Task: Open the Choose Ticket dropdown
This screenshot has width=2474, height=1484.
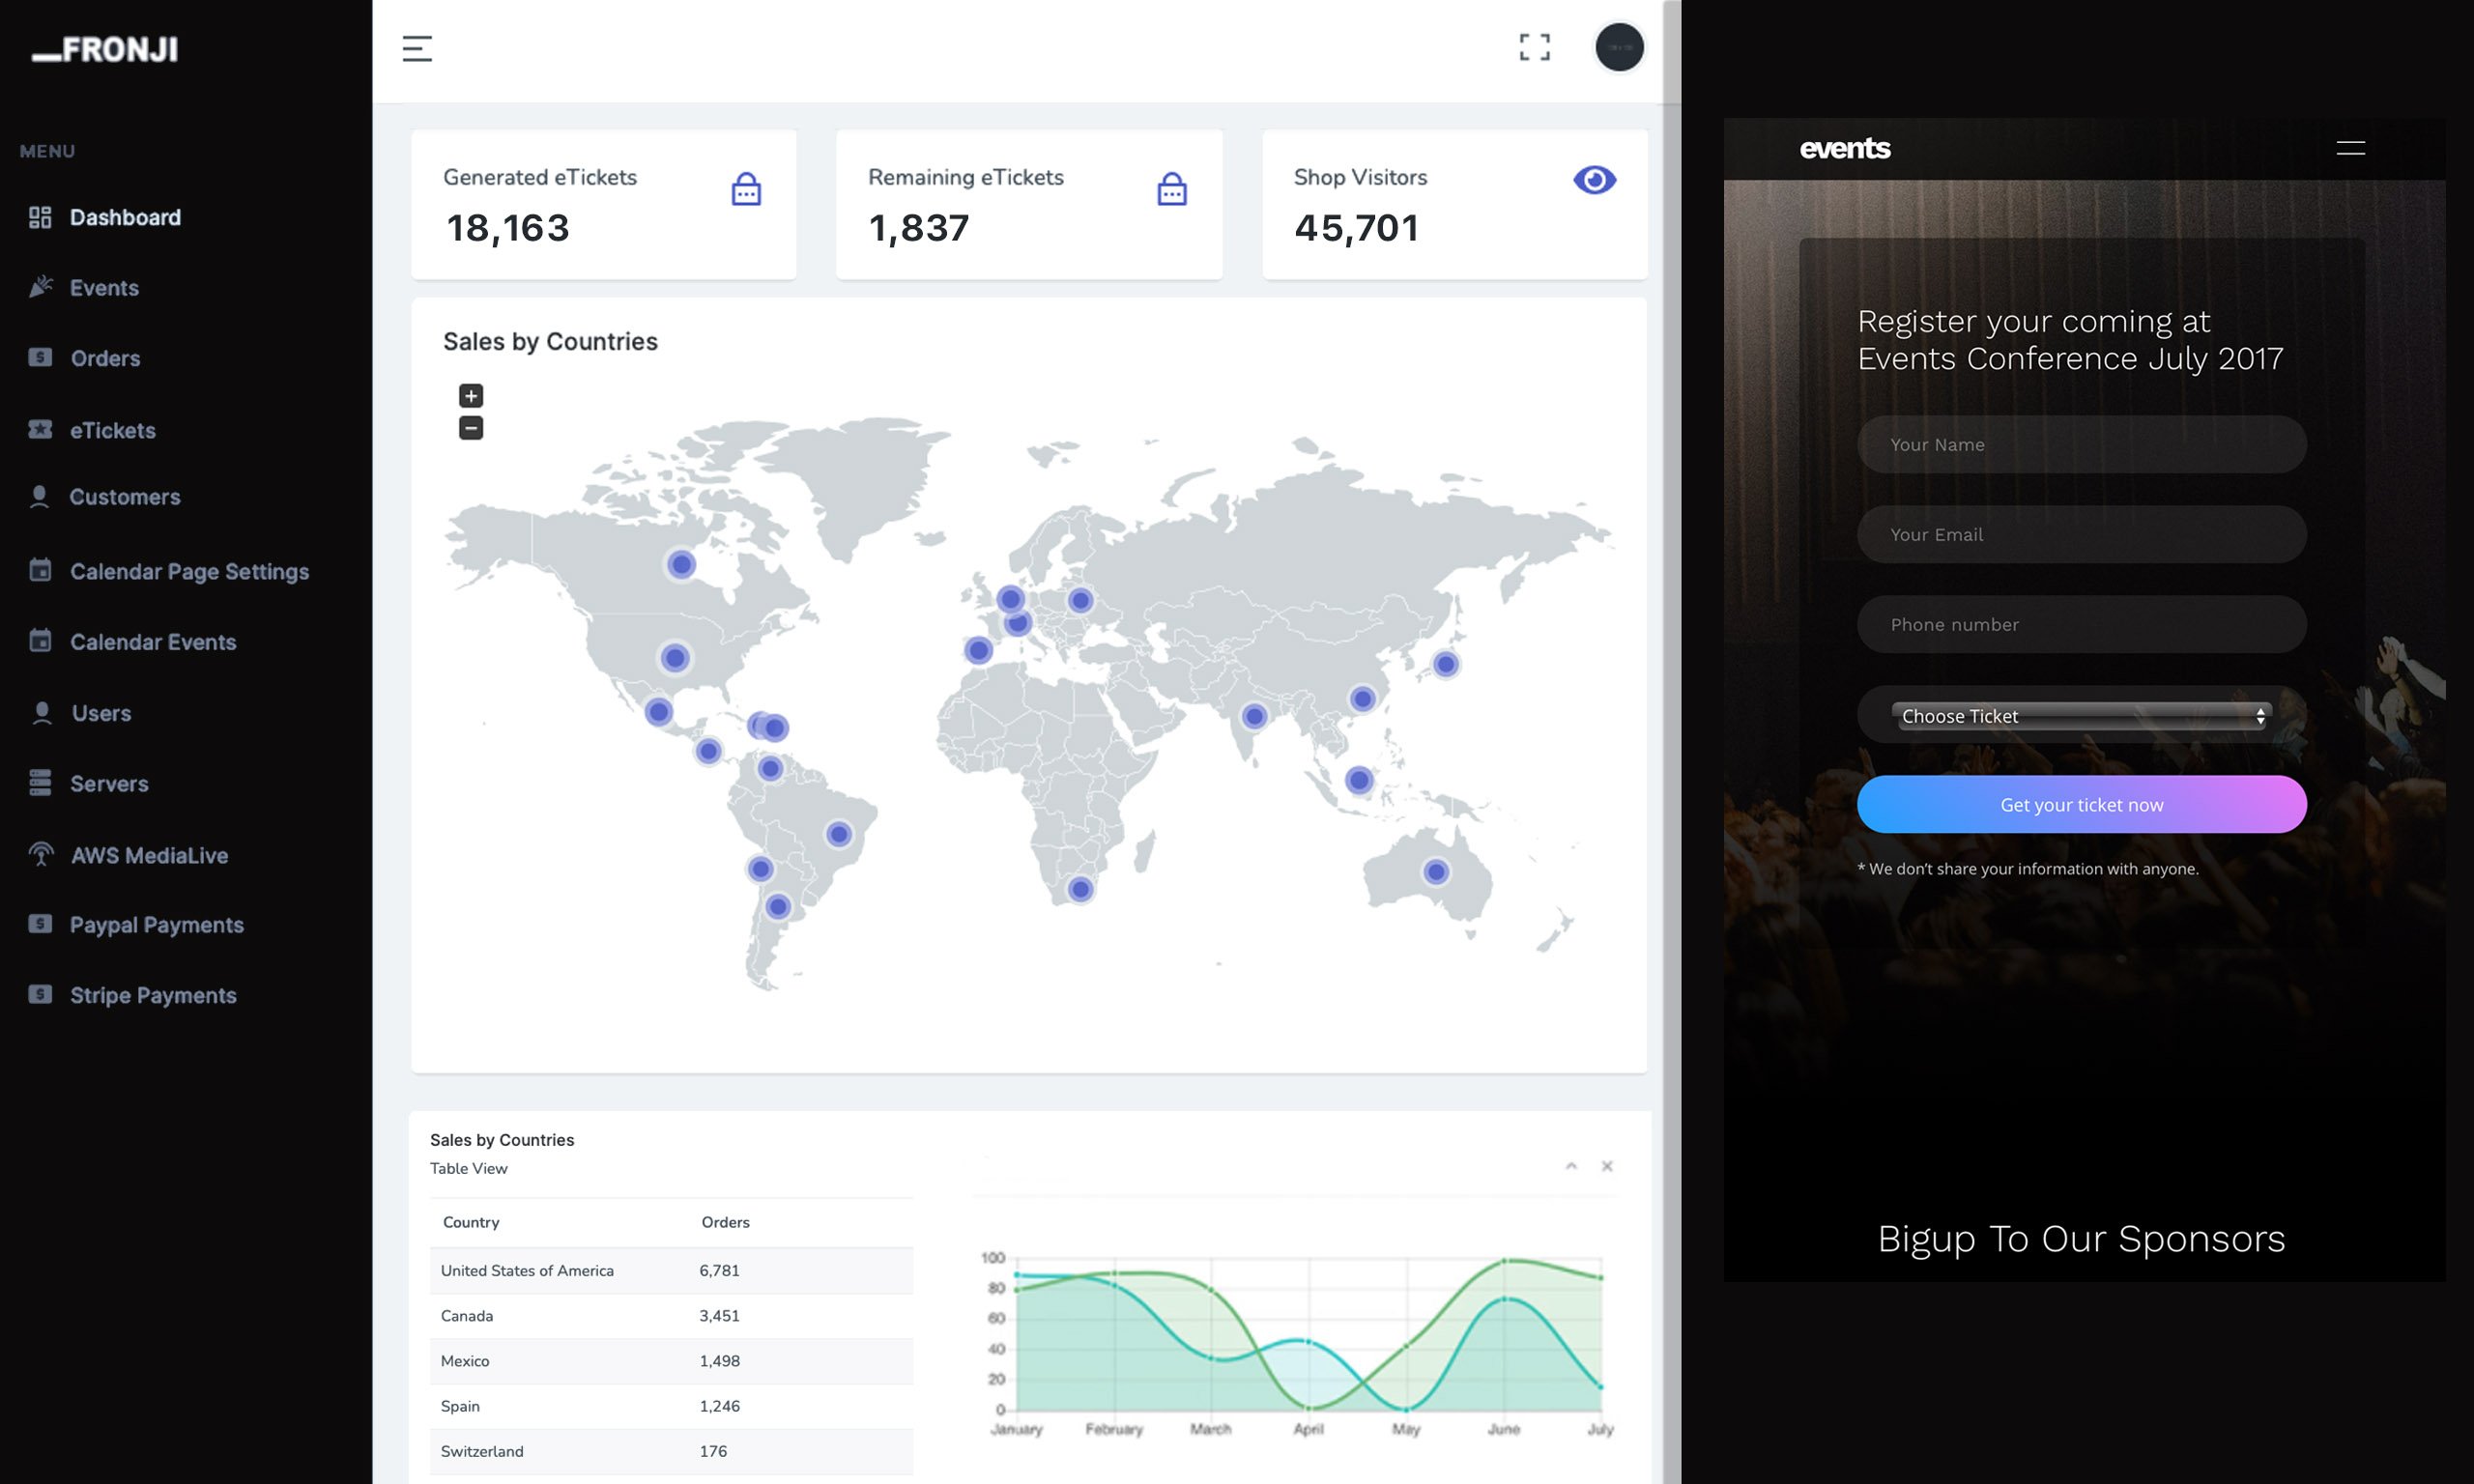Action: (2081, 716)
